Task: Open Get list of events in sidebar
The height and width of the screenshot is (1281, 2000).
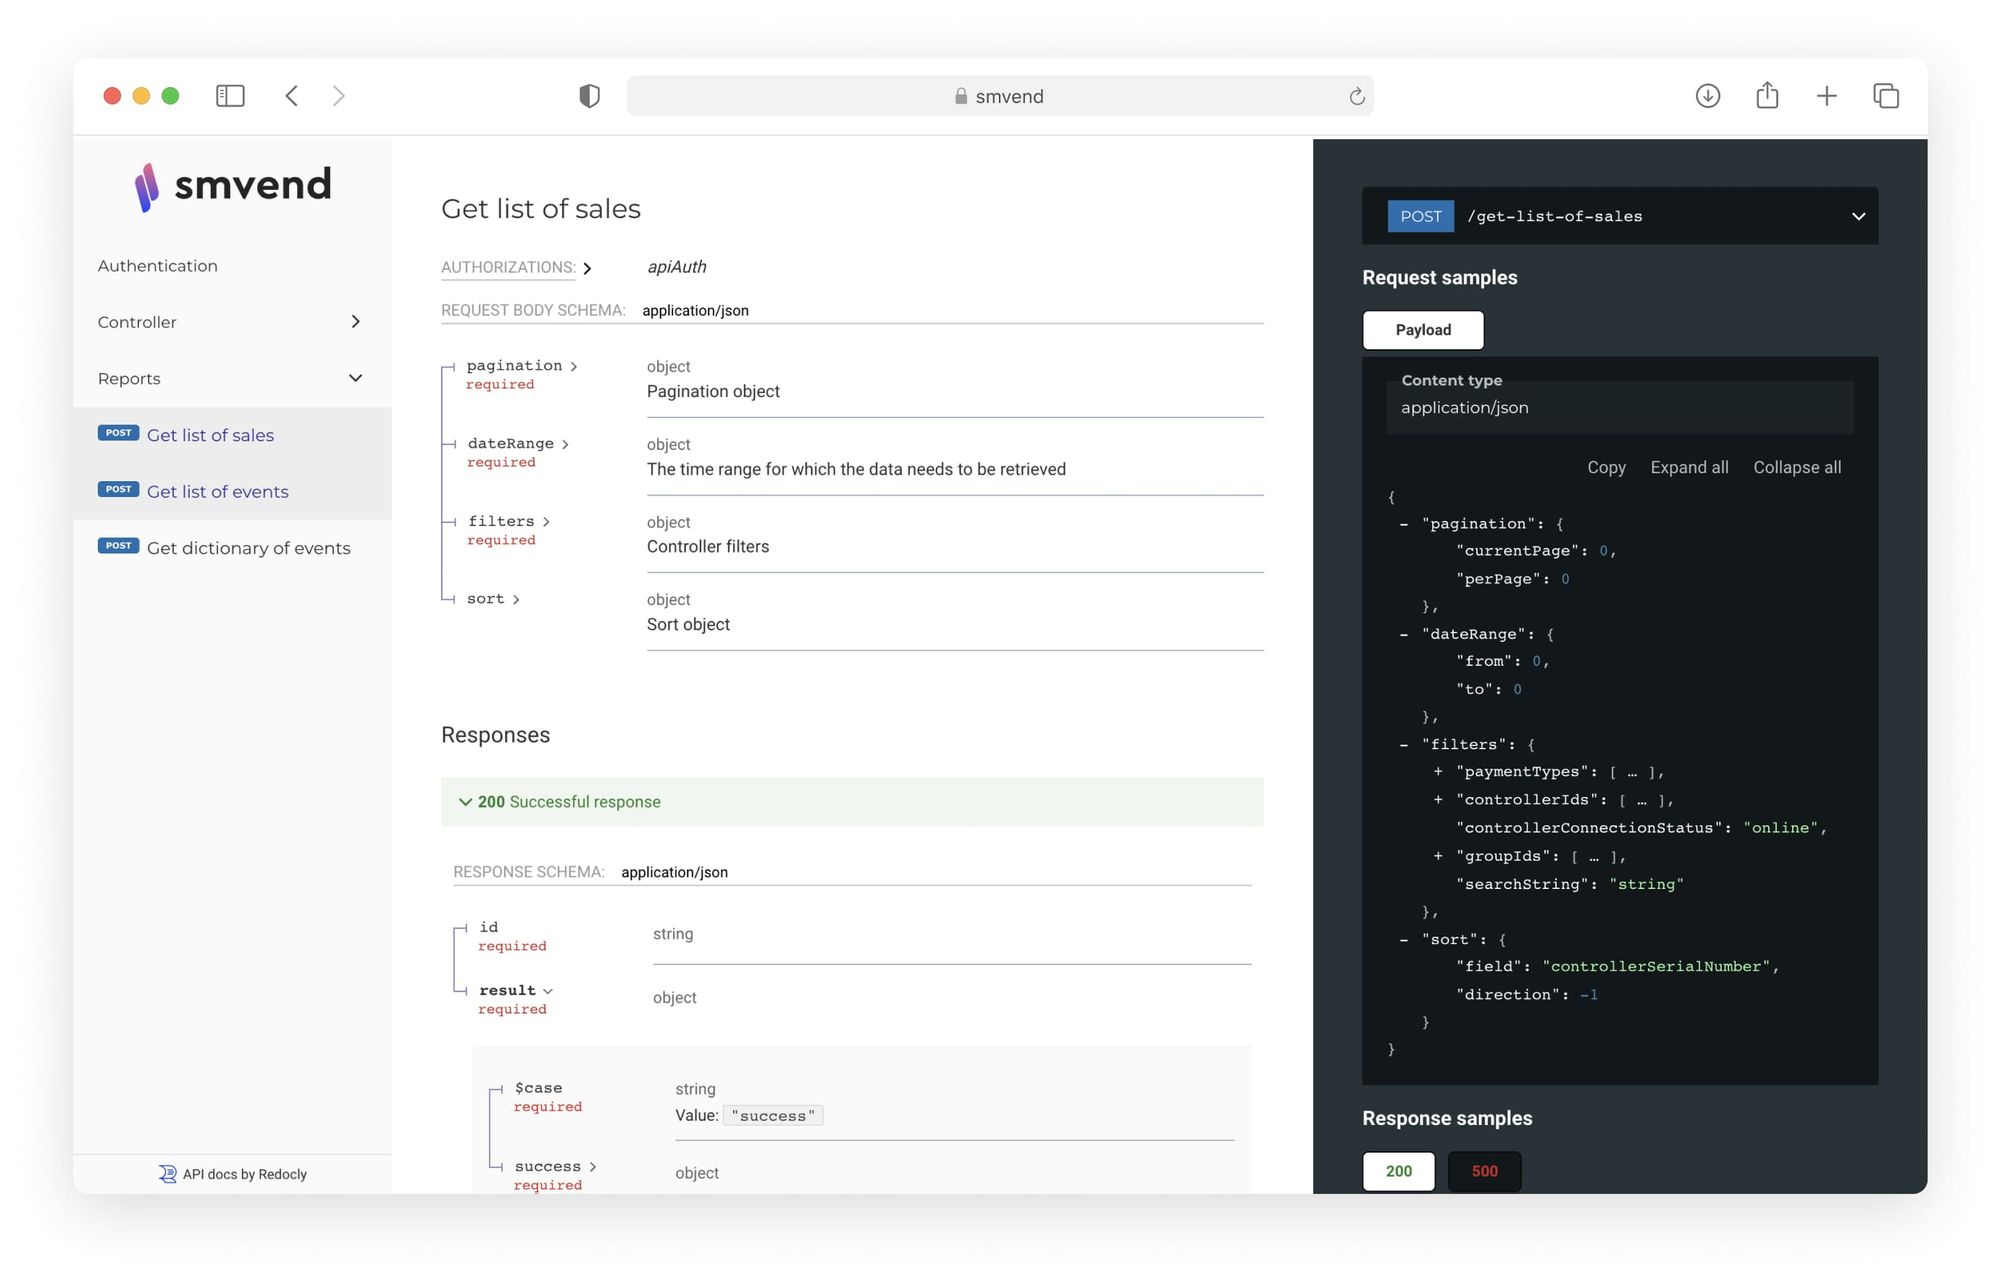Action: click(x=217, y=491)
